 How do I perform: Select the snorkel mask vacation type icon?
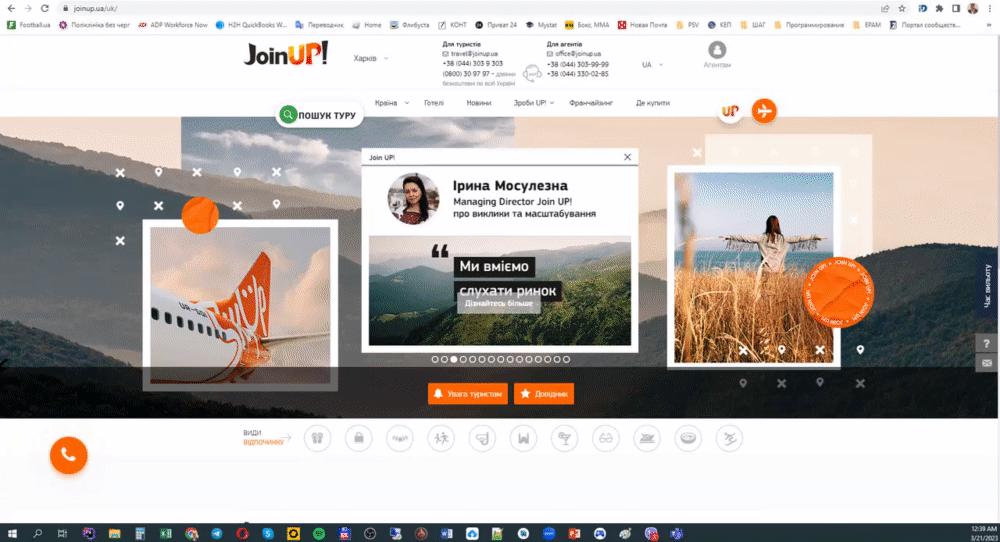[482, 438]
